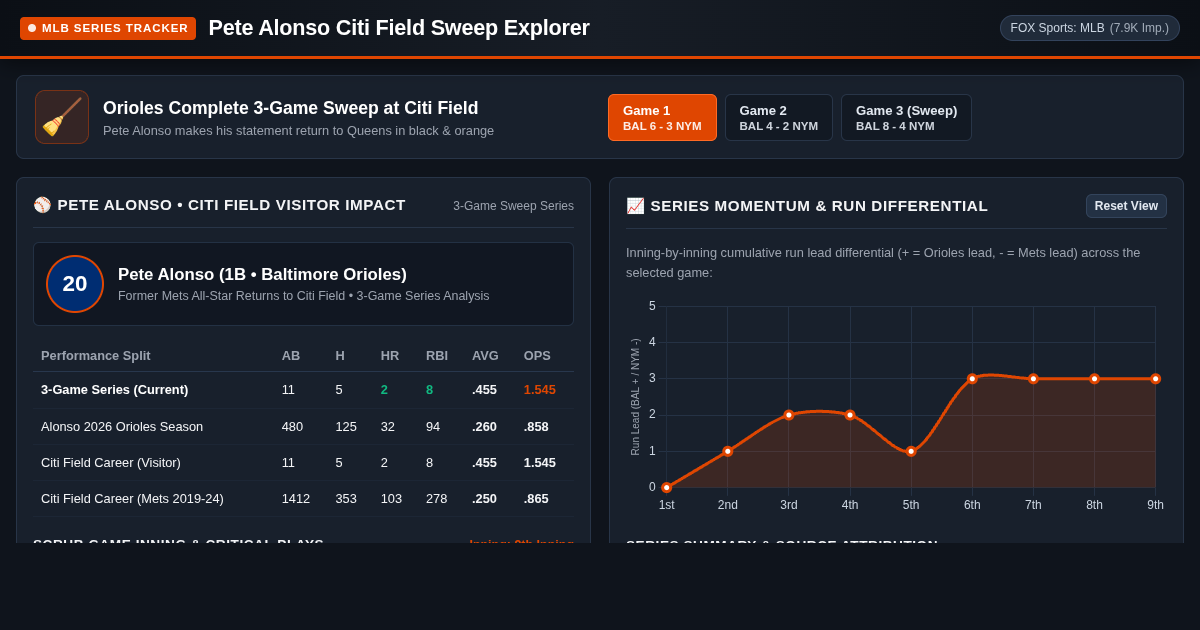Click the '3-Game Series (Current)' row label

(x=114, y=390)
